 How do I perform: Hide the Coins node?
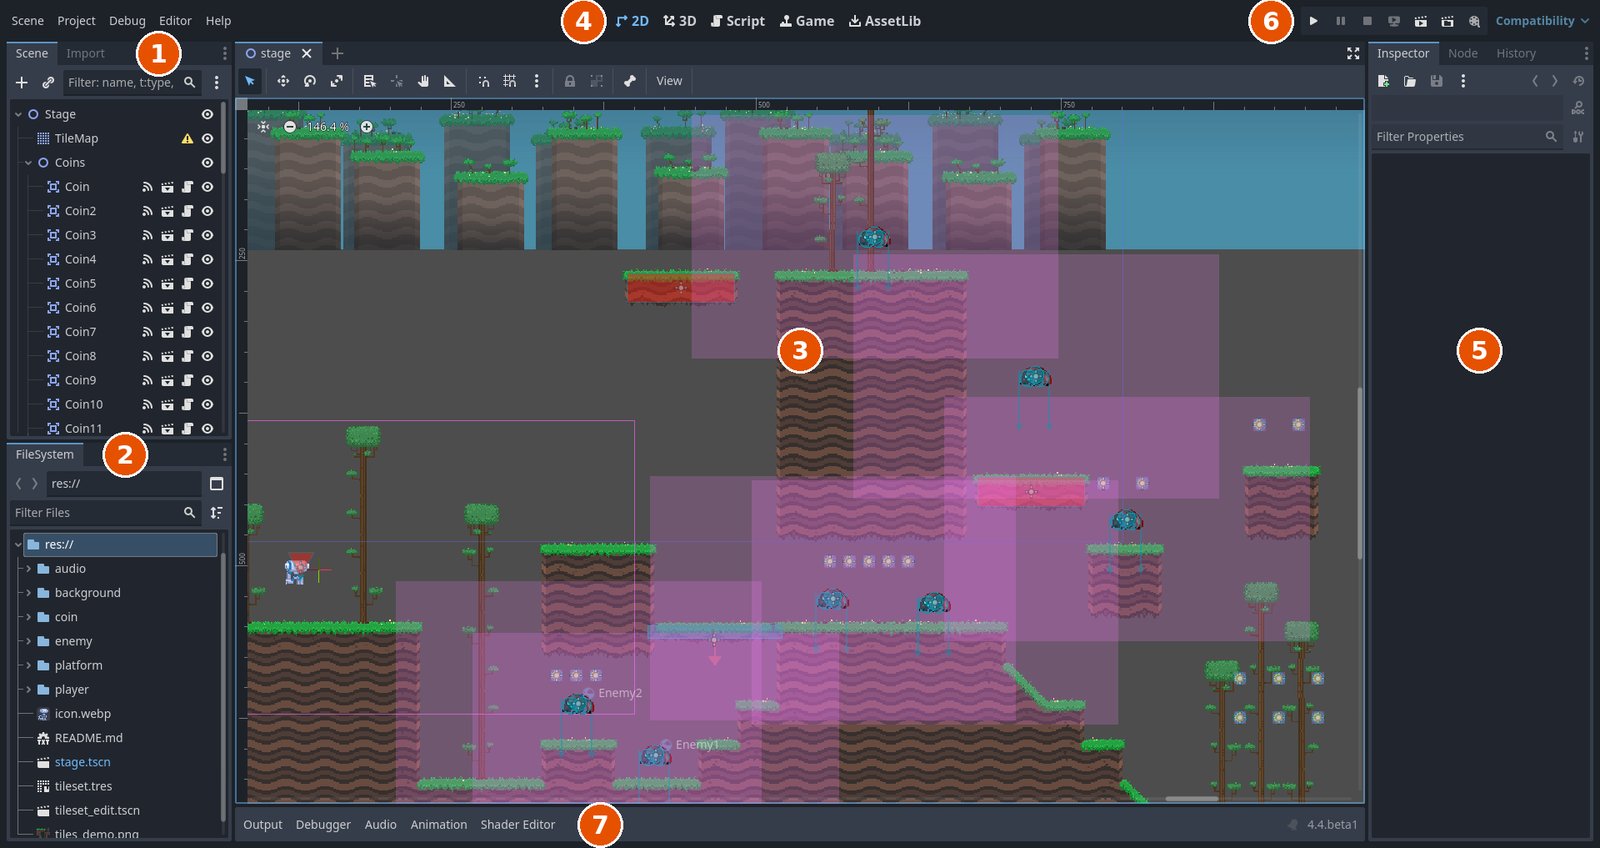207,163
